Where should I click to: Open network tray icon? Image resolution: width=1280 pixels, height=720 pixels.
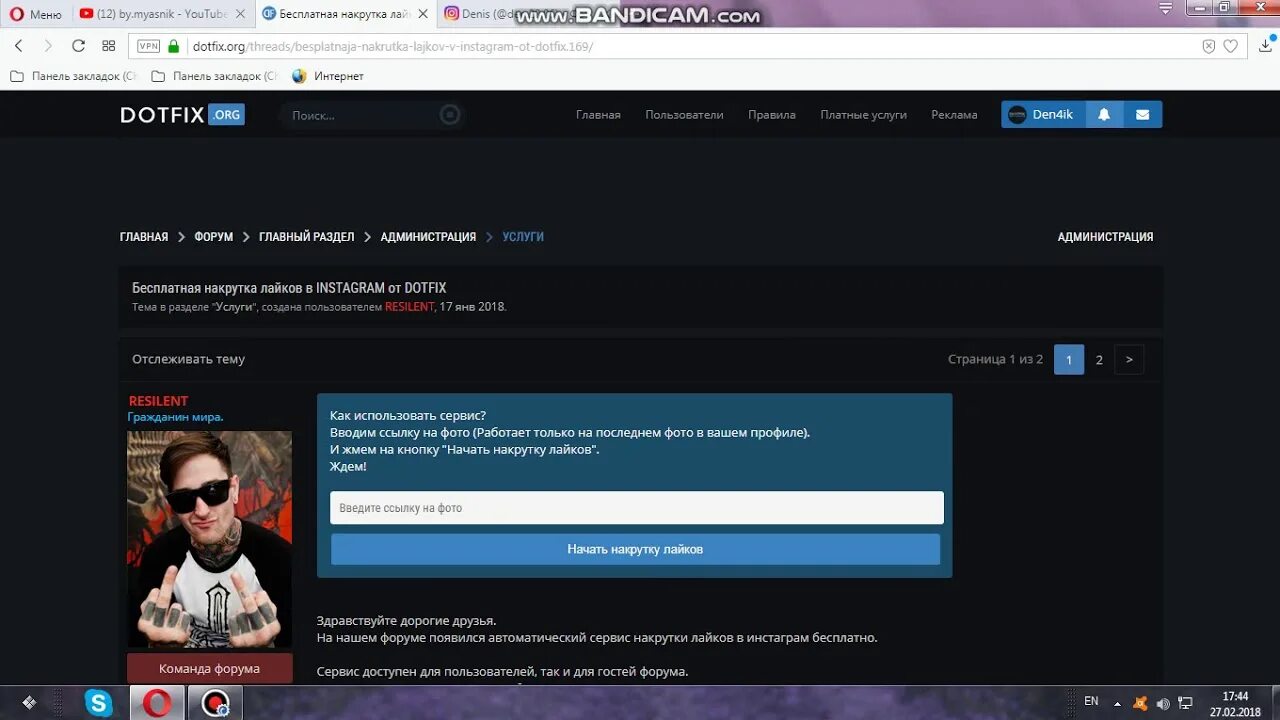tap(1186, 703)
